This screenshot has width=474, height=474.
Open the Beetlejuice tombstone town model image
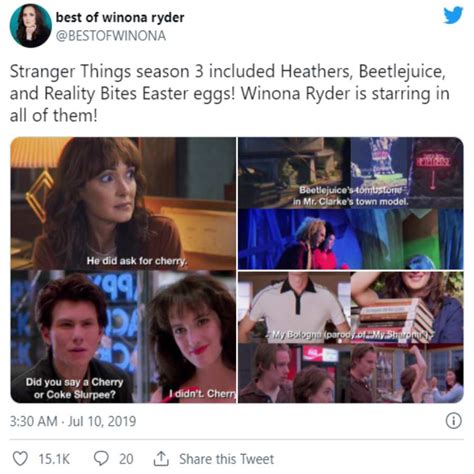pyautogui.click(x=350, y=173)
